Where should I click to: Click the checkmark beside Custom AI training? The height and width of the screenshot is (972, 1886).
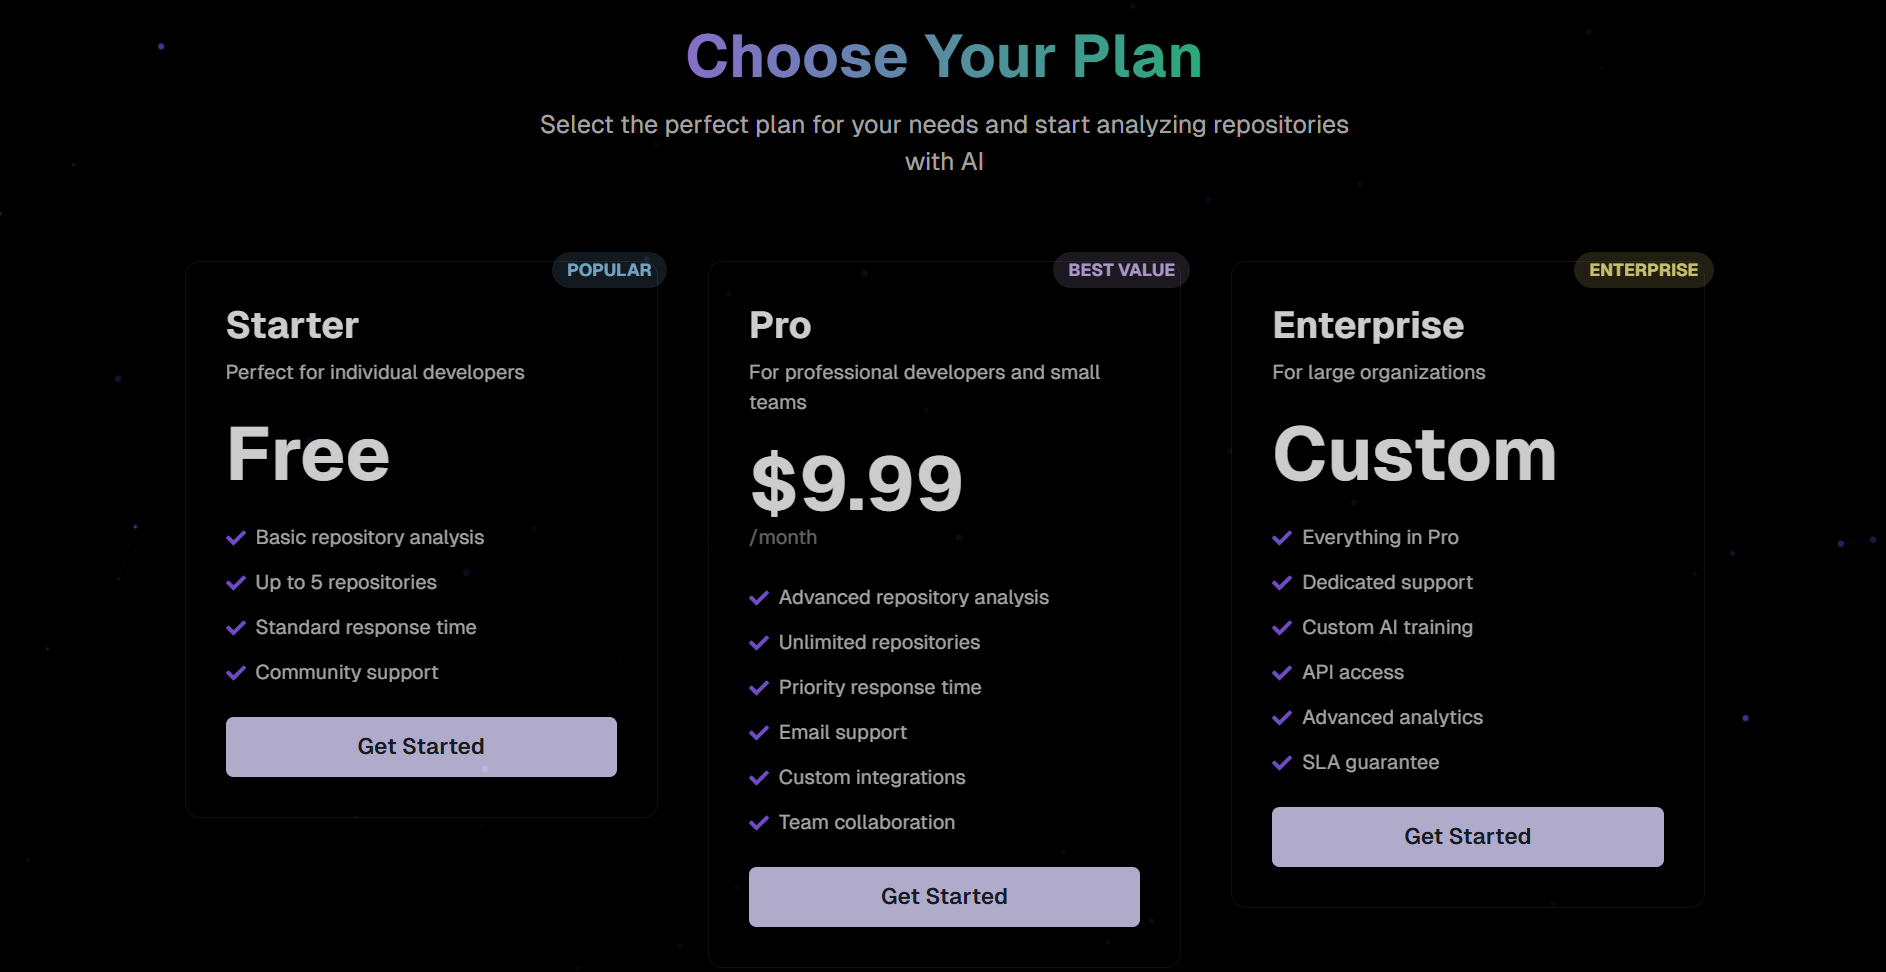coord(1282,628)
